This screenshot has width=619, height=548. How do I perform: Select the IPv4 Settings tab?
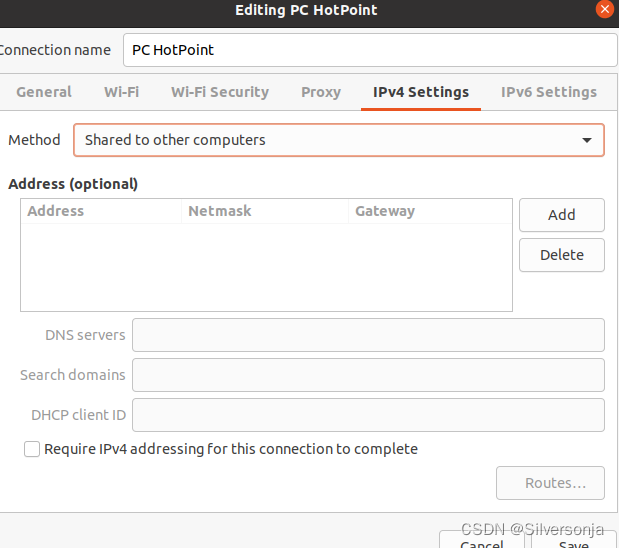pos(421,92)
